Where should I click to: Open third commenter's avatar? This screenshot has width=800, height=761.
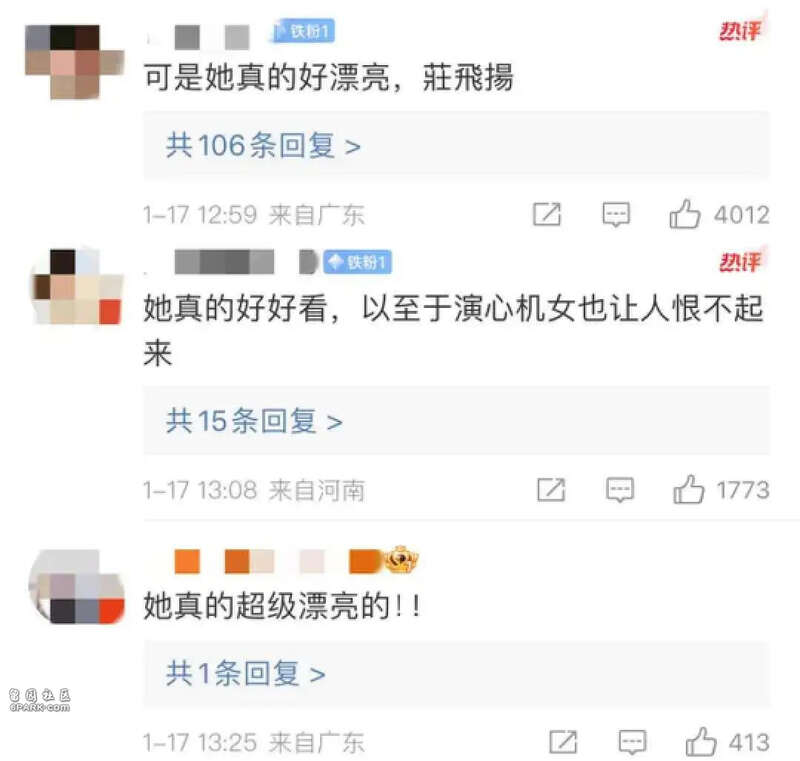[x=77, y=587]
